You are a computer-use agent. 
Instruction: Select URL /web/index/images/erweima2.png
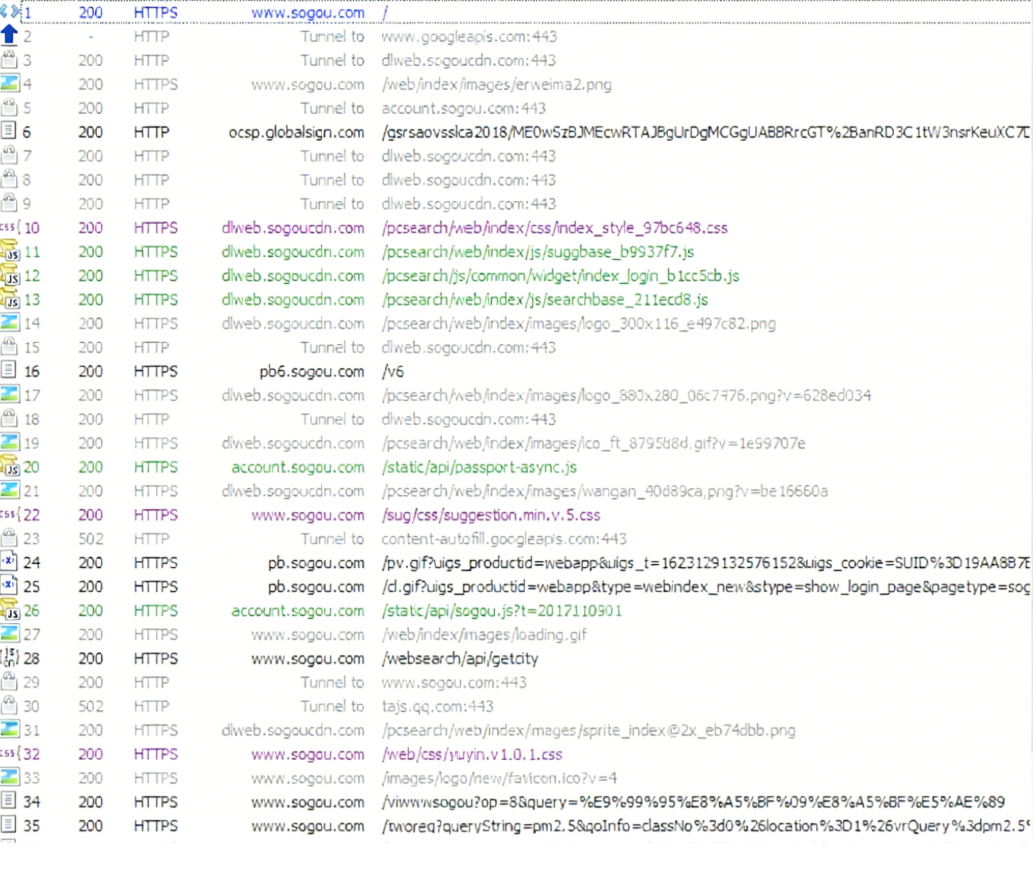point(497,84)
